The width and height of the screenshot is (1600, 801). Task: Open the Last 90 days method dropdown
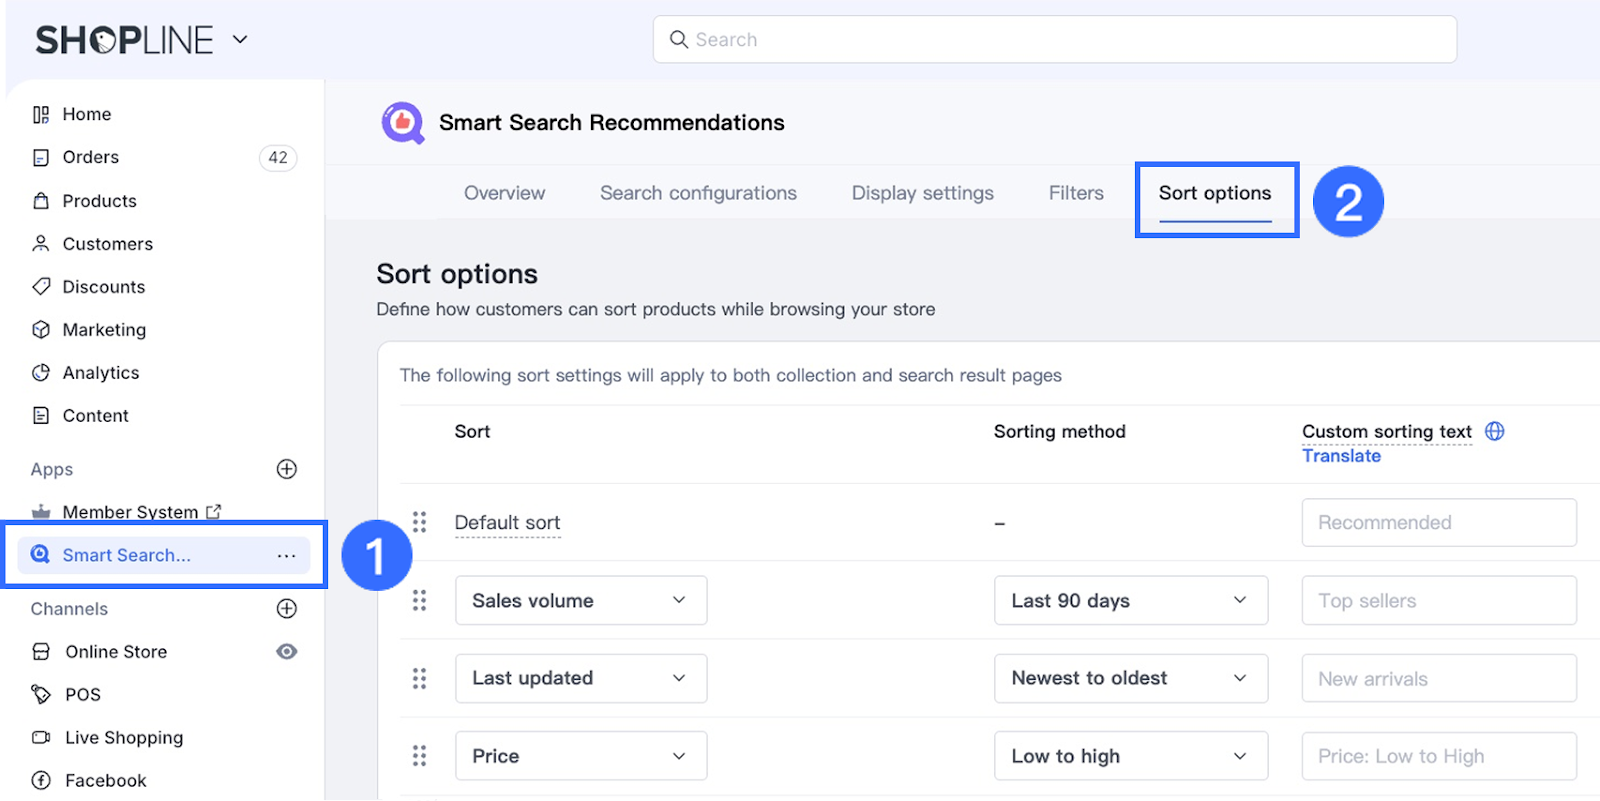pyautogui.click(x=1130, y=600)
